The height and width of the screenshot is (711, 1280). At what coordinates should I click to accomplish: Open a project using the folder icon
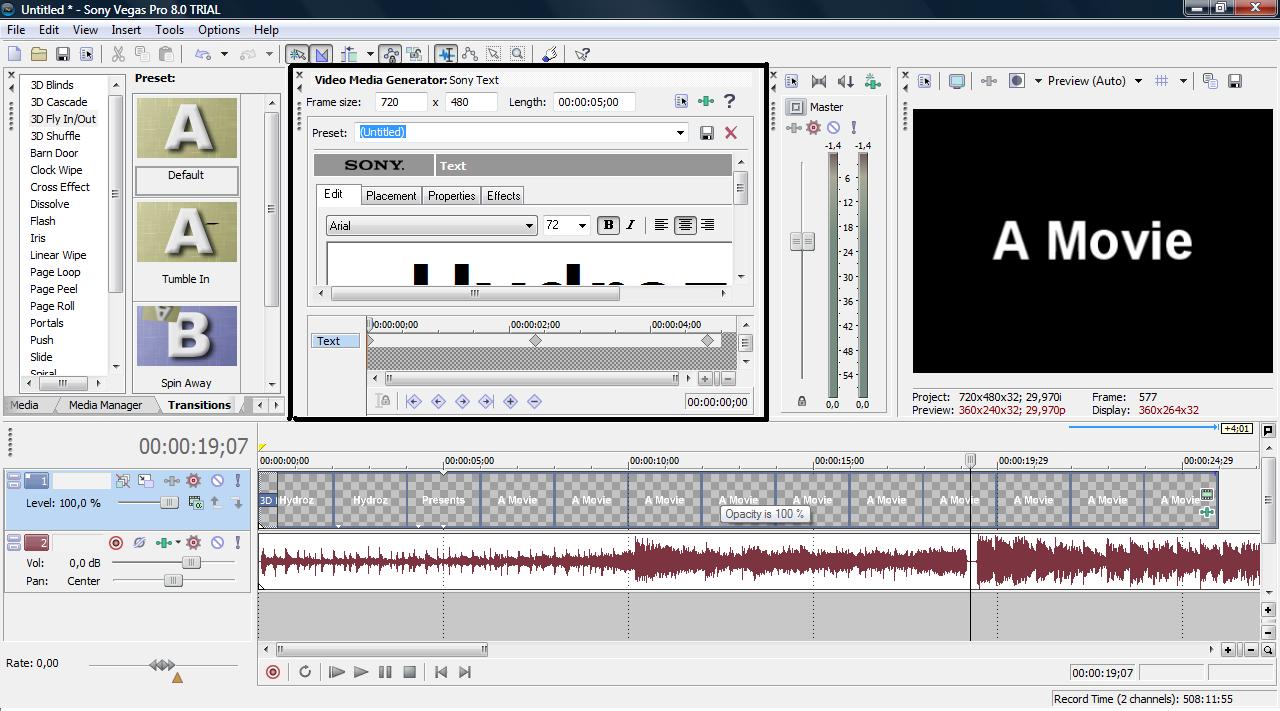click(x=39, y=54)
